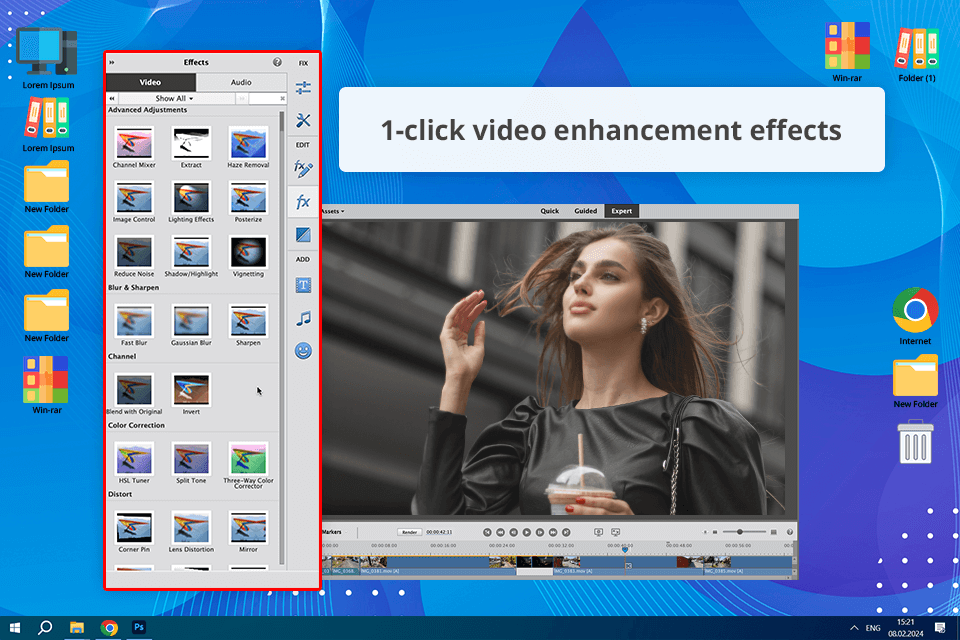Click the blue playhead marker on timeline
960x640 pixels.
click(x=624, y=549)
